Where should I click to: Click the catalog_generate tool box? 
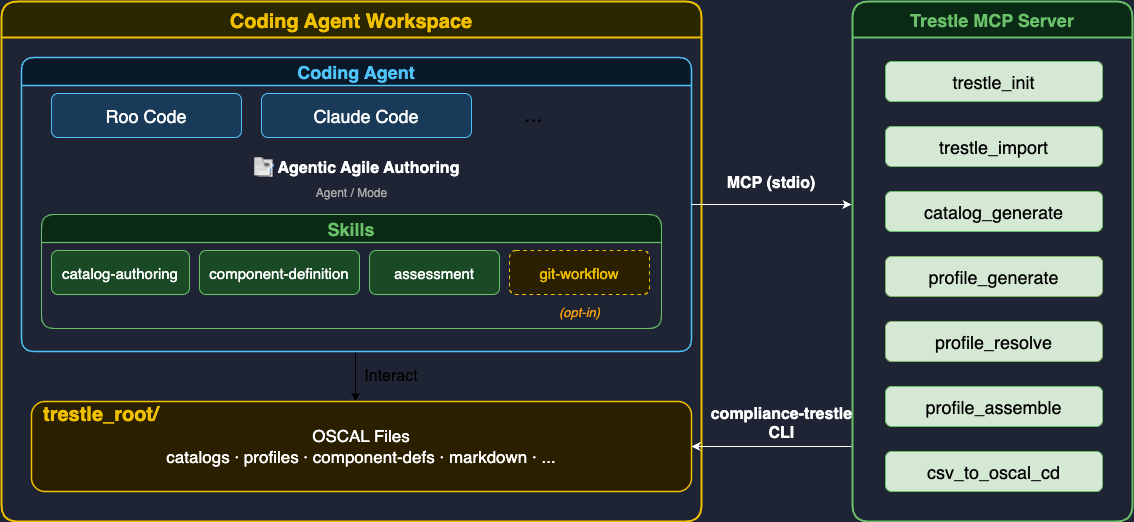[x=993, y=212]
